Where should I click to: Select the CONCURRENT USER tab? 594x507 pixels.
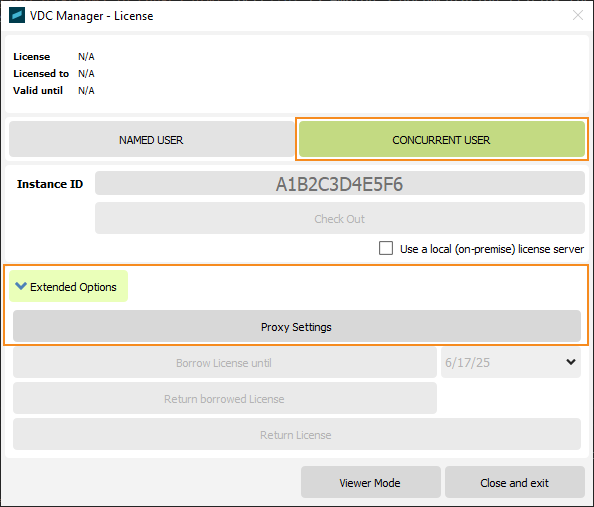click(441, 139)
